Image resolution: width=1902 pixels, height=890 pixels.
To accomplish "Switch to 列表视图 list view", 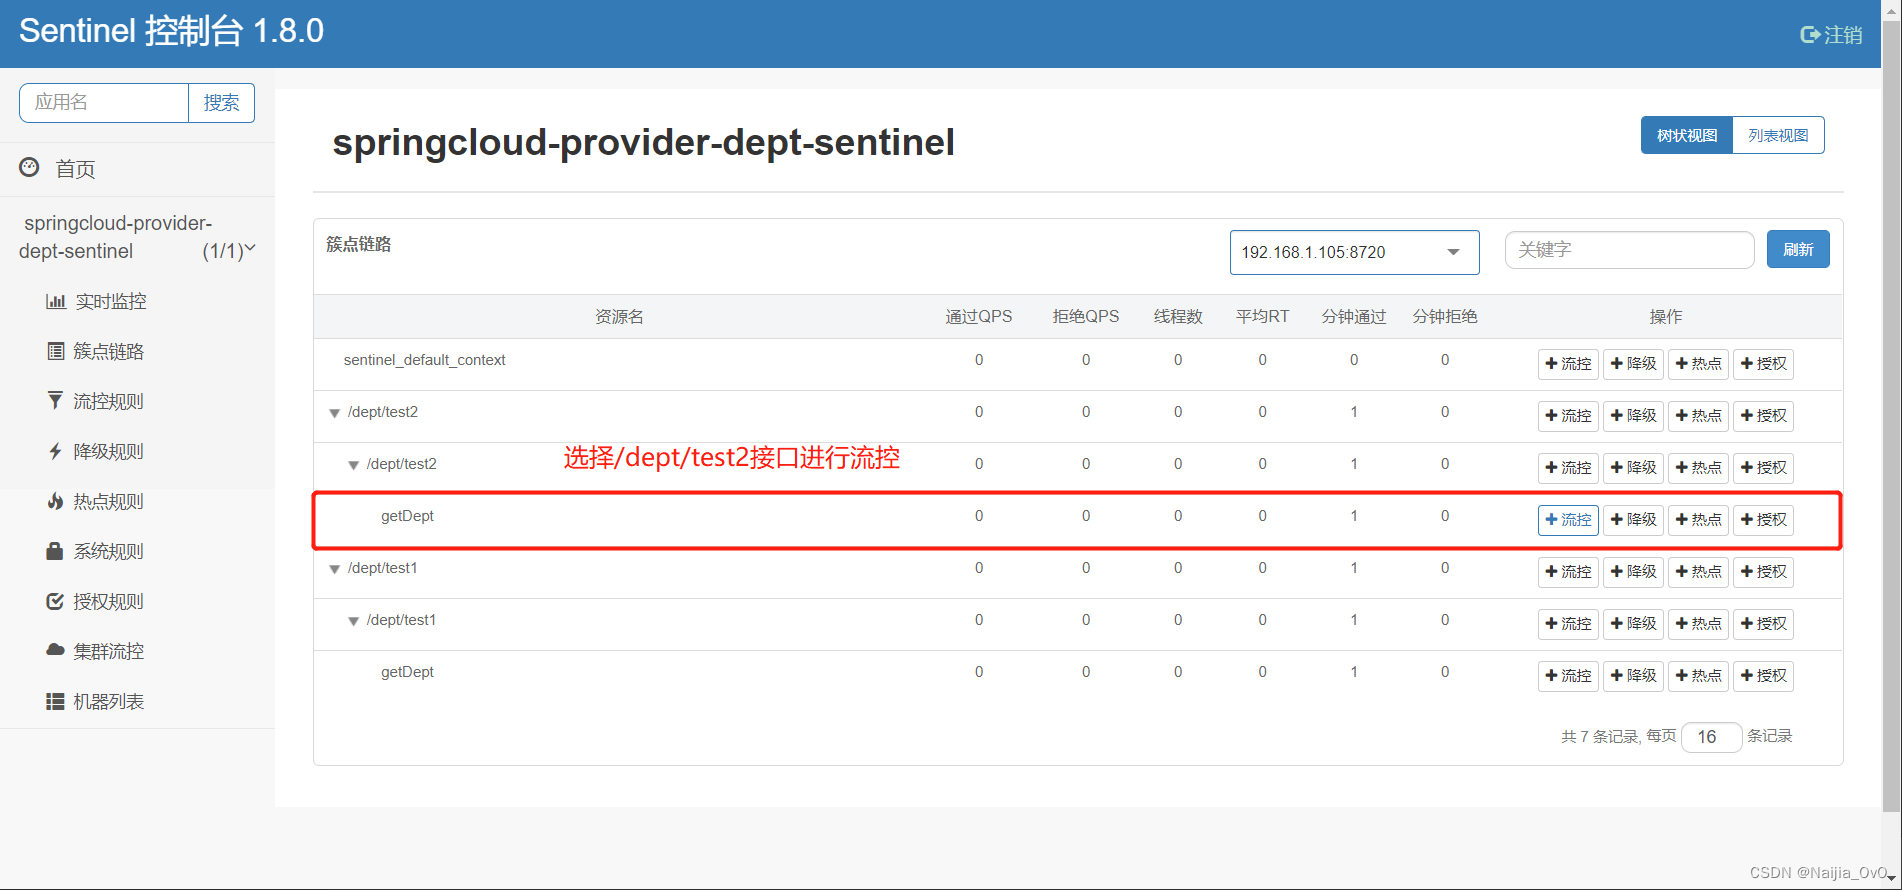I will (x=1778, y=135).
